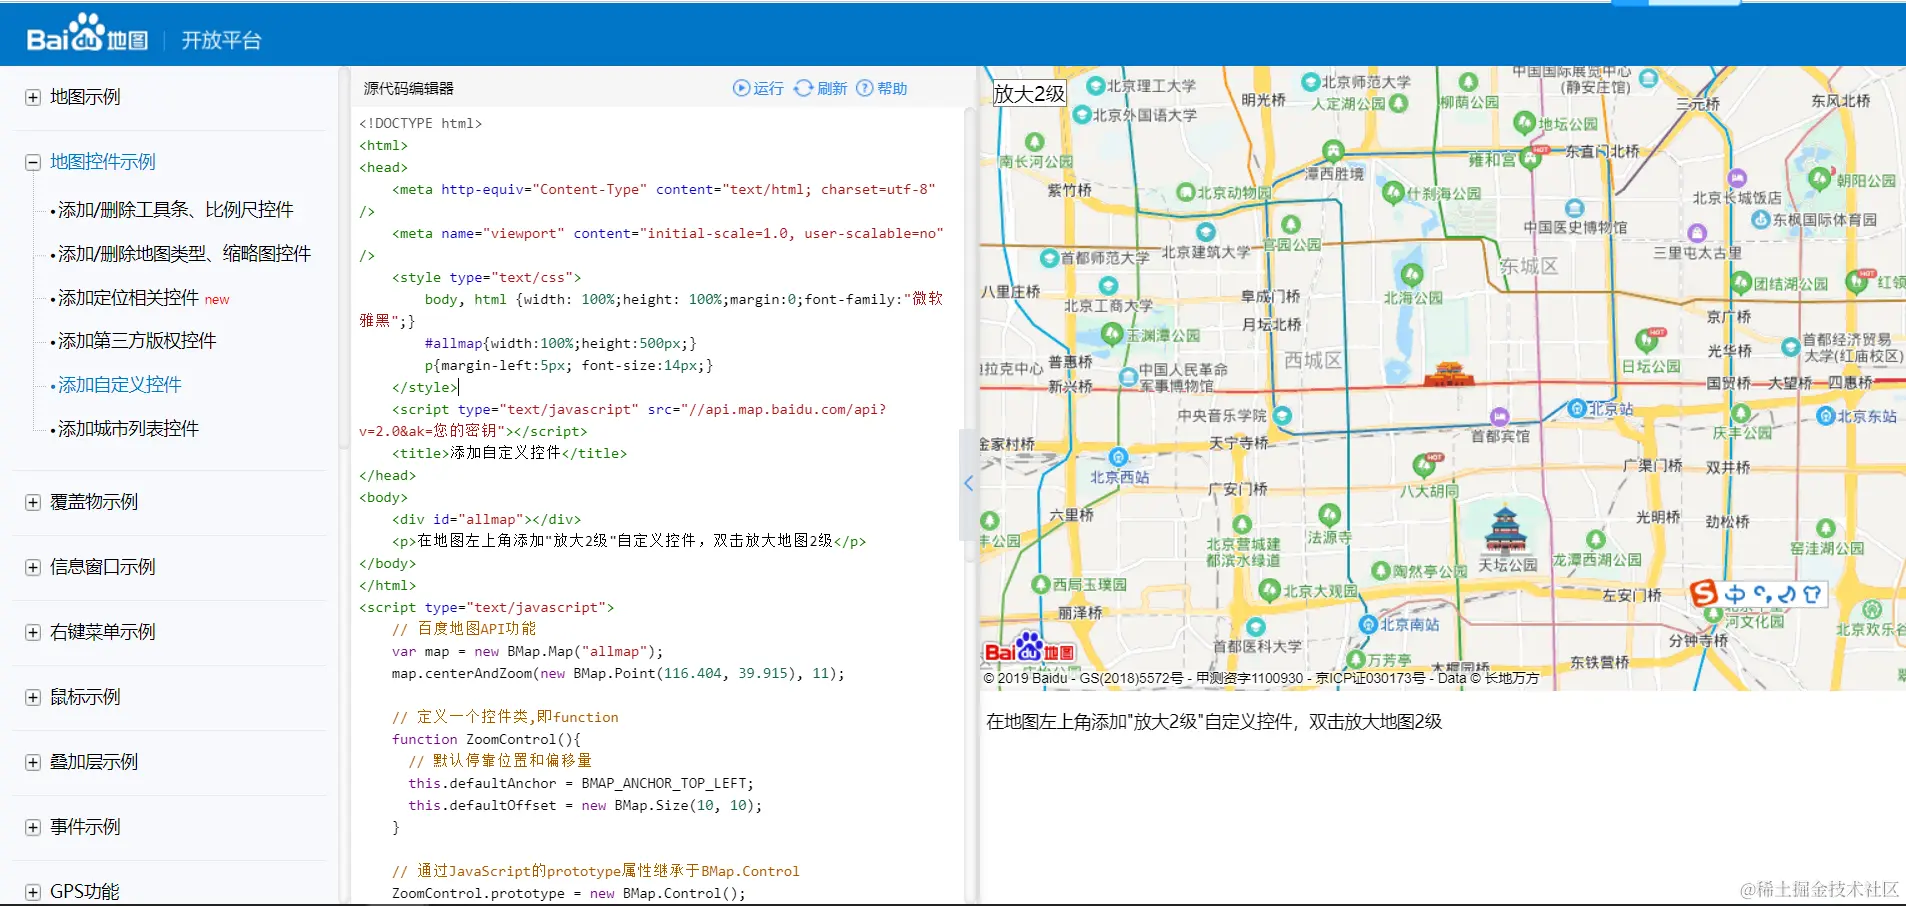Toggle Chinese/English mode in Sogou toolbar
Viewport: 1906px width, 906px height.
click(1735, 594)
